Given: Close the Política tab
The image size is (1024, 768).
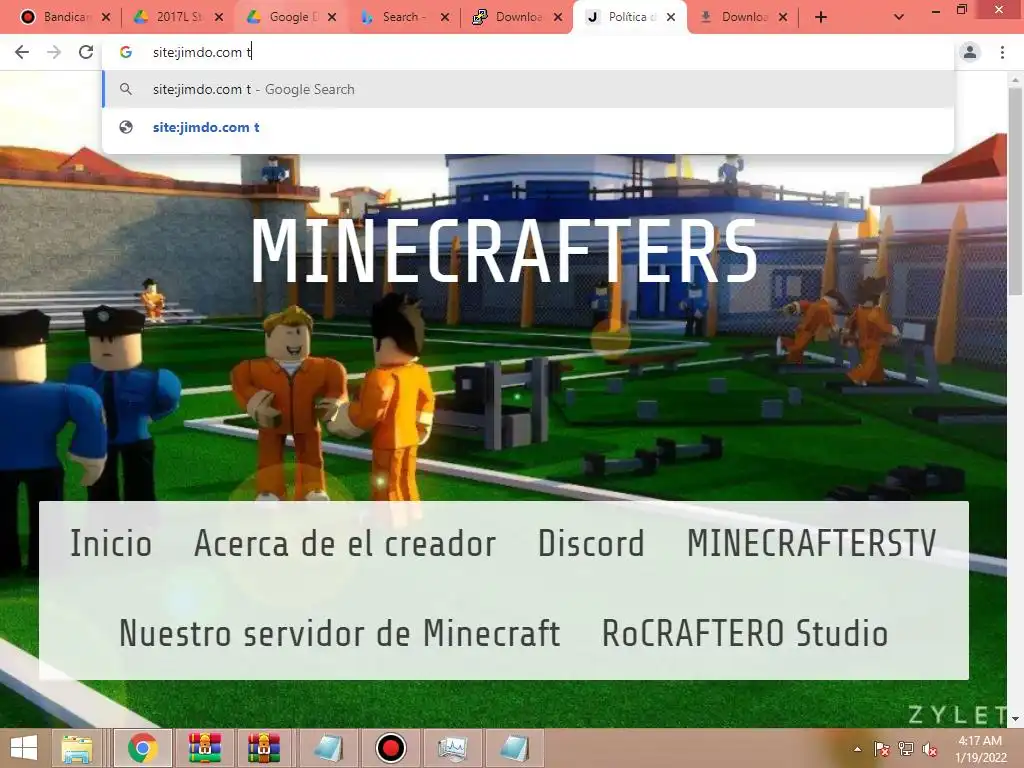Looking at the screenshot, I should 671,17.
